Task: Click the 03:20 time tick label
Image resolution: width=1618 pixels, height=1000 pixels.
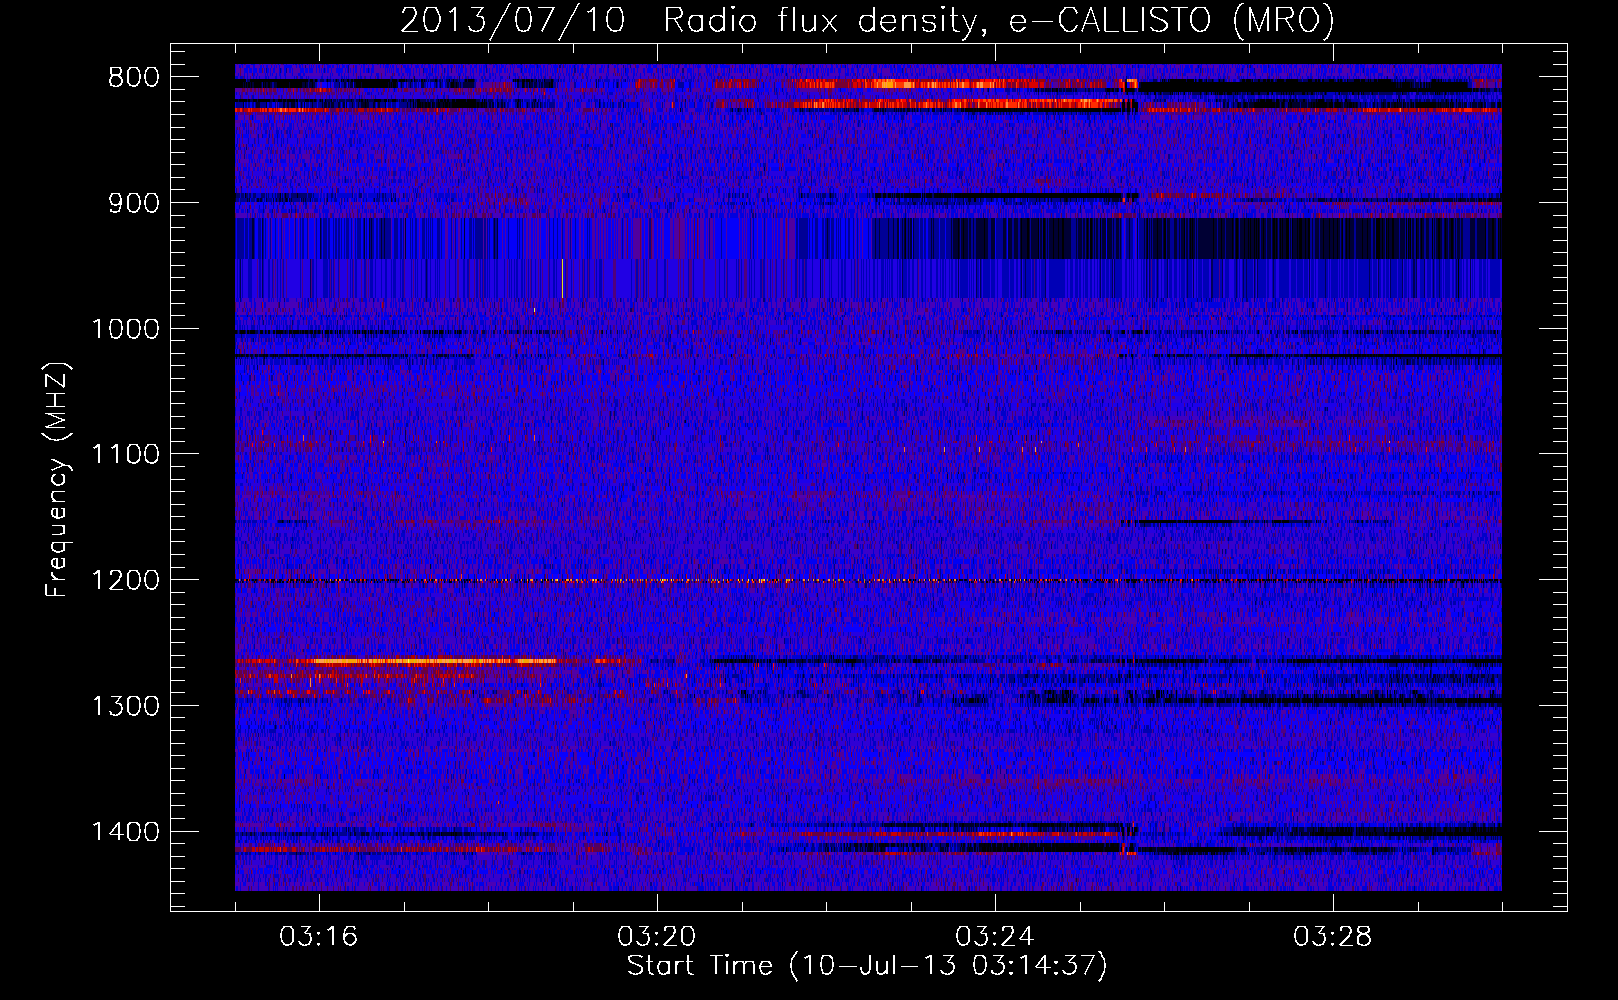Action: (657, 937)
